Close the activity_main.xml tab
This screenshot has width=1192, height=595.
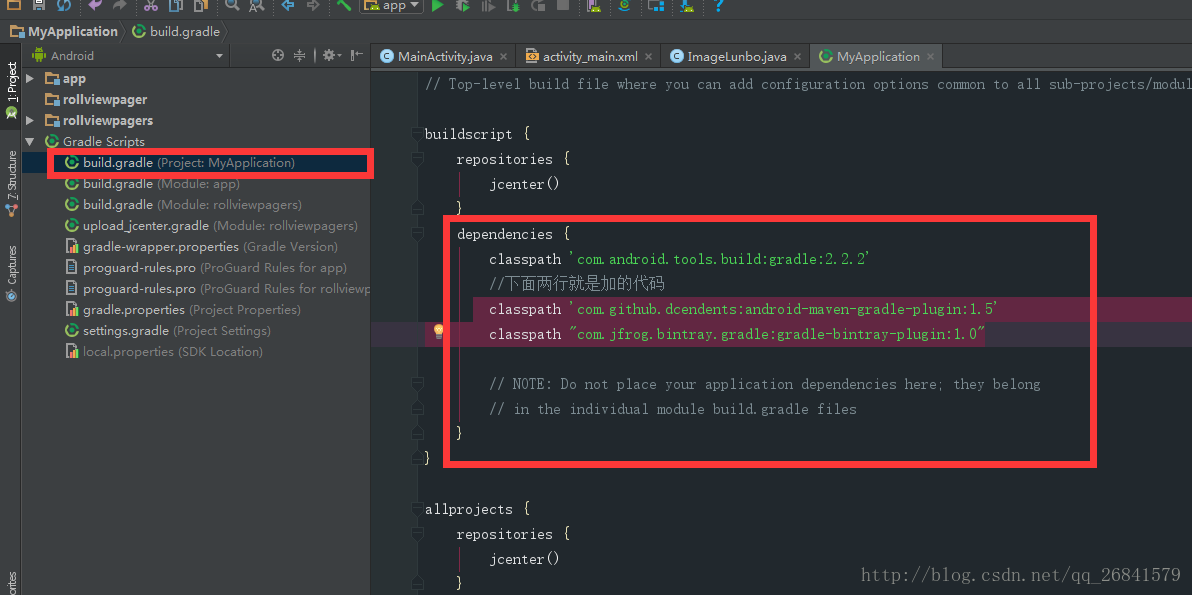[648, 56]
